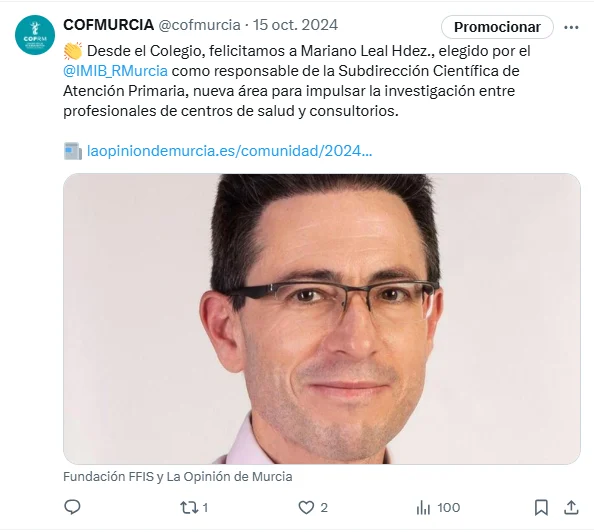Click the @cofmurcia handle
Screen dimensions: 594x532
coord(199,25)
